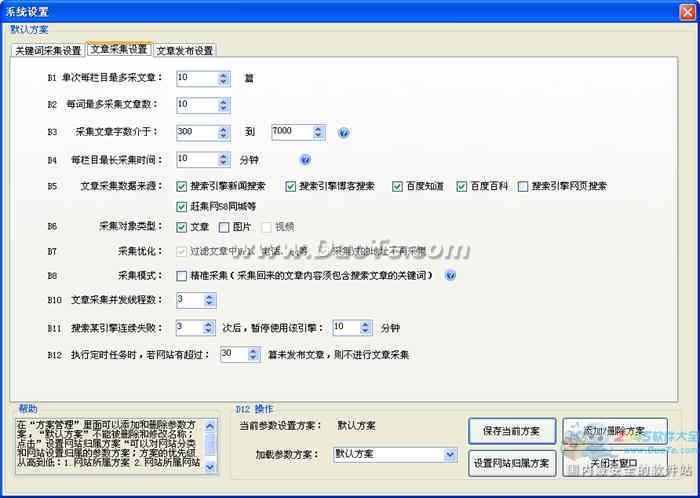Click the help icon after 精准采集 description
Screen dimensions: 700x498
tap(450, 276)
